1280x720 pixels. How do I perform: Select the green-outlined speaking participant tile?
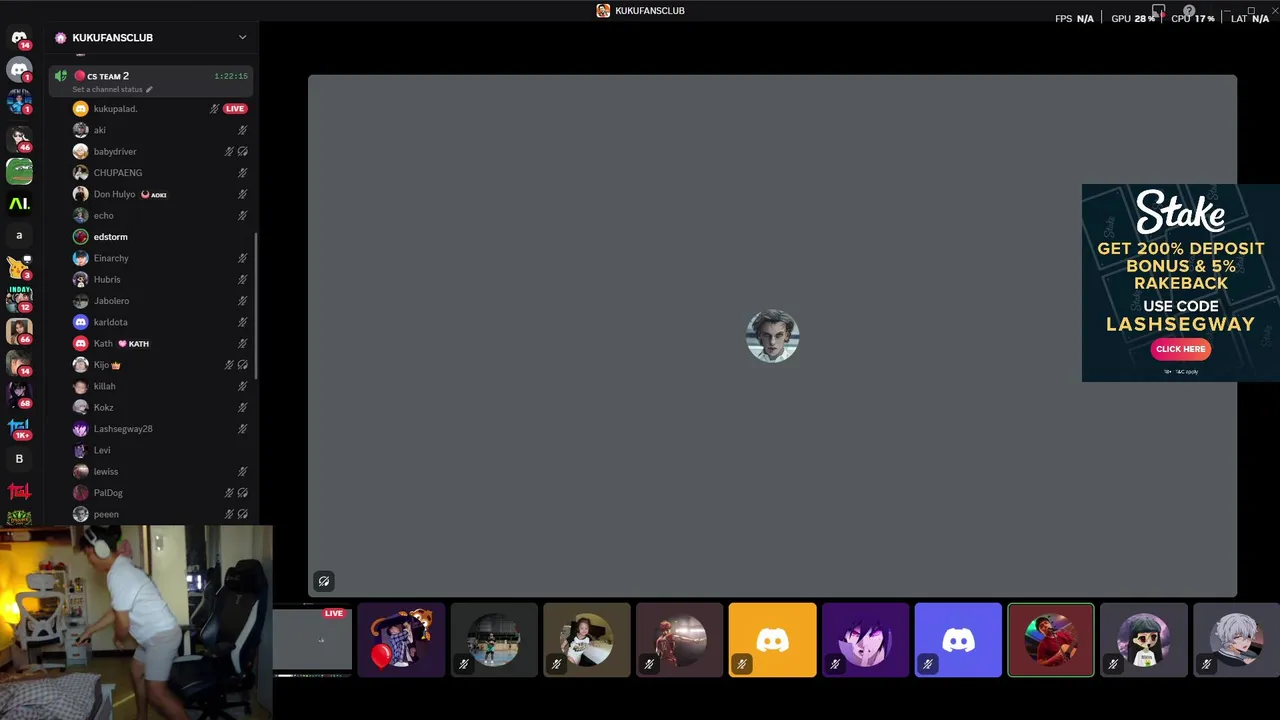[1051, 640]
